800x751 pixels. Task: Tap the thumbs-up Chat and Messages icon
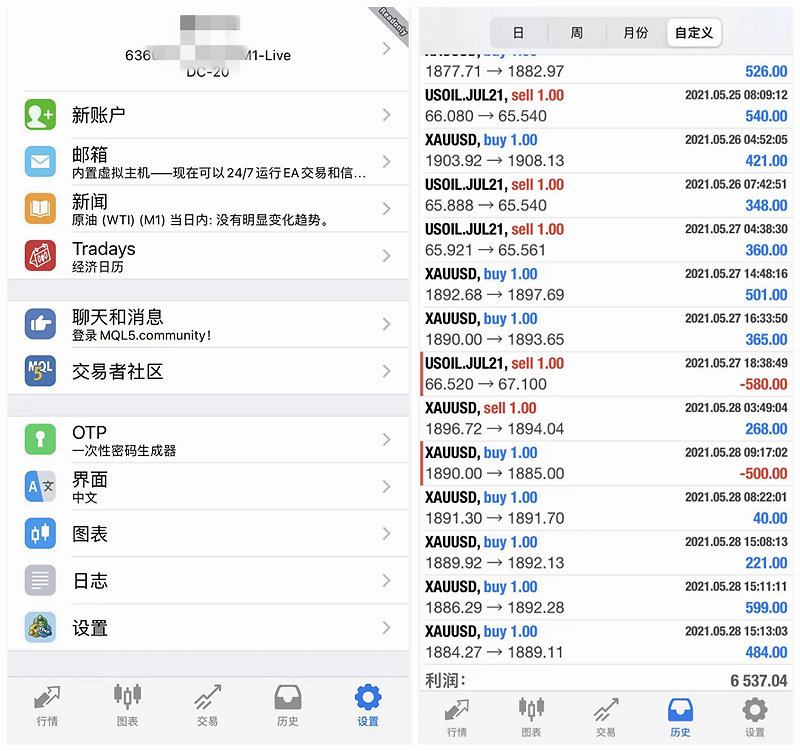tap(40, 324)
